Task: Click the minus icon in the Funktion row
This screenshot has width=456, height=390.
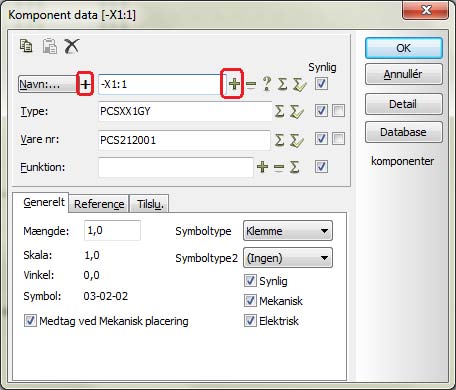Action: coord(279,167)
